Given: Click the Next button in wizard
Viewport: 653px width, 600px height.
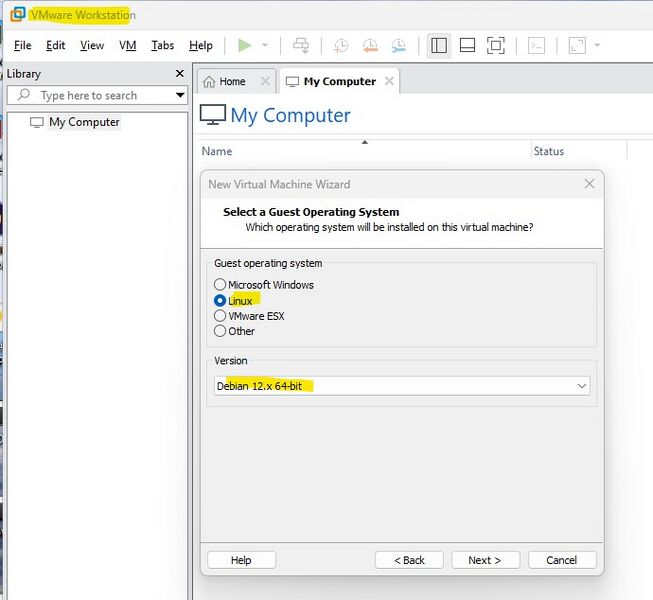Looking at the screenshot, I should [x=485, y=560].
